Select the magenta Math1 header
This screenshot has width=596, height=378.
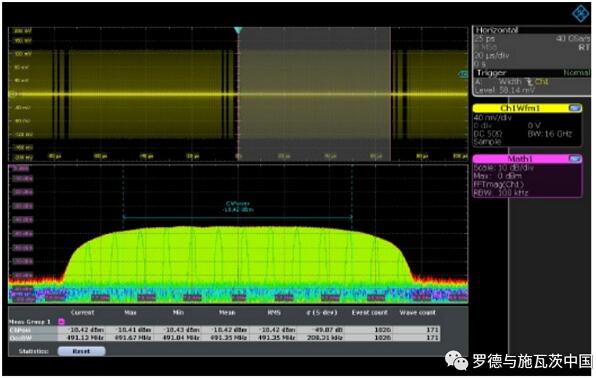tap(527, 159)
